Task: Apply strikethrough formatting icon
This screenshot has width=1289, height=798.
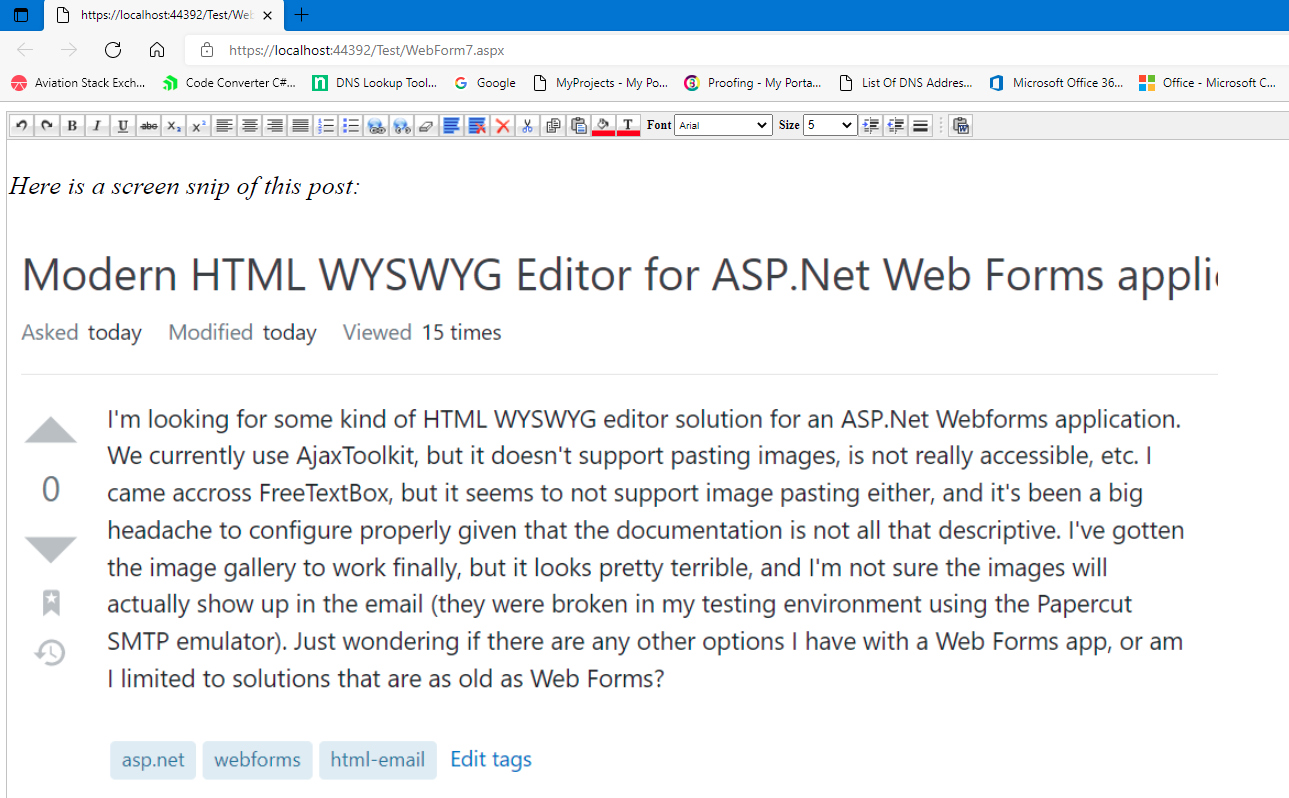Action: pos(149,125)
